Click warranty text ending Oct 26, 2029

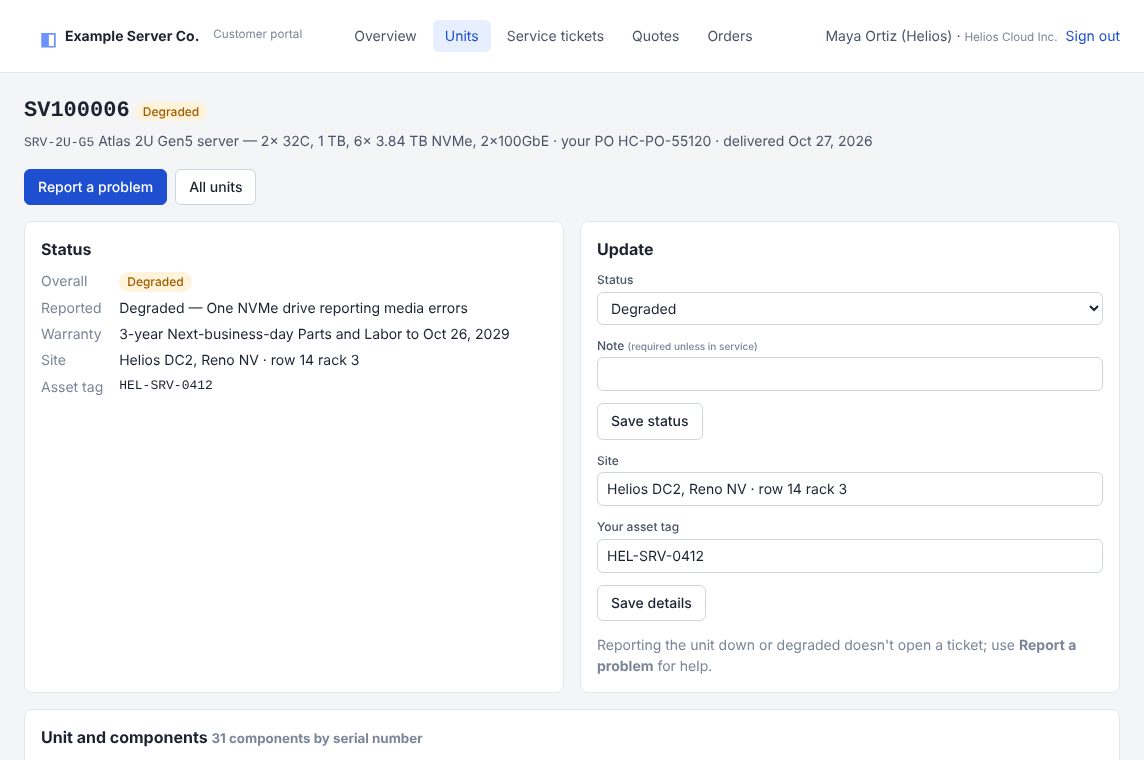pyautogui.click(x=314, y=334)
